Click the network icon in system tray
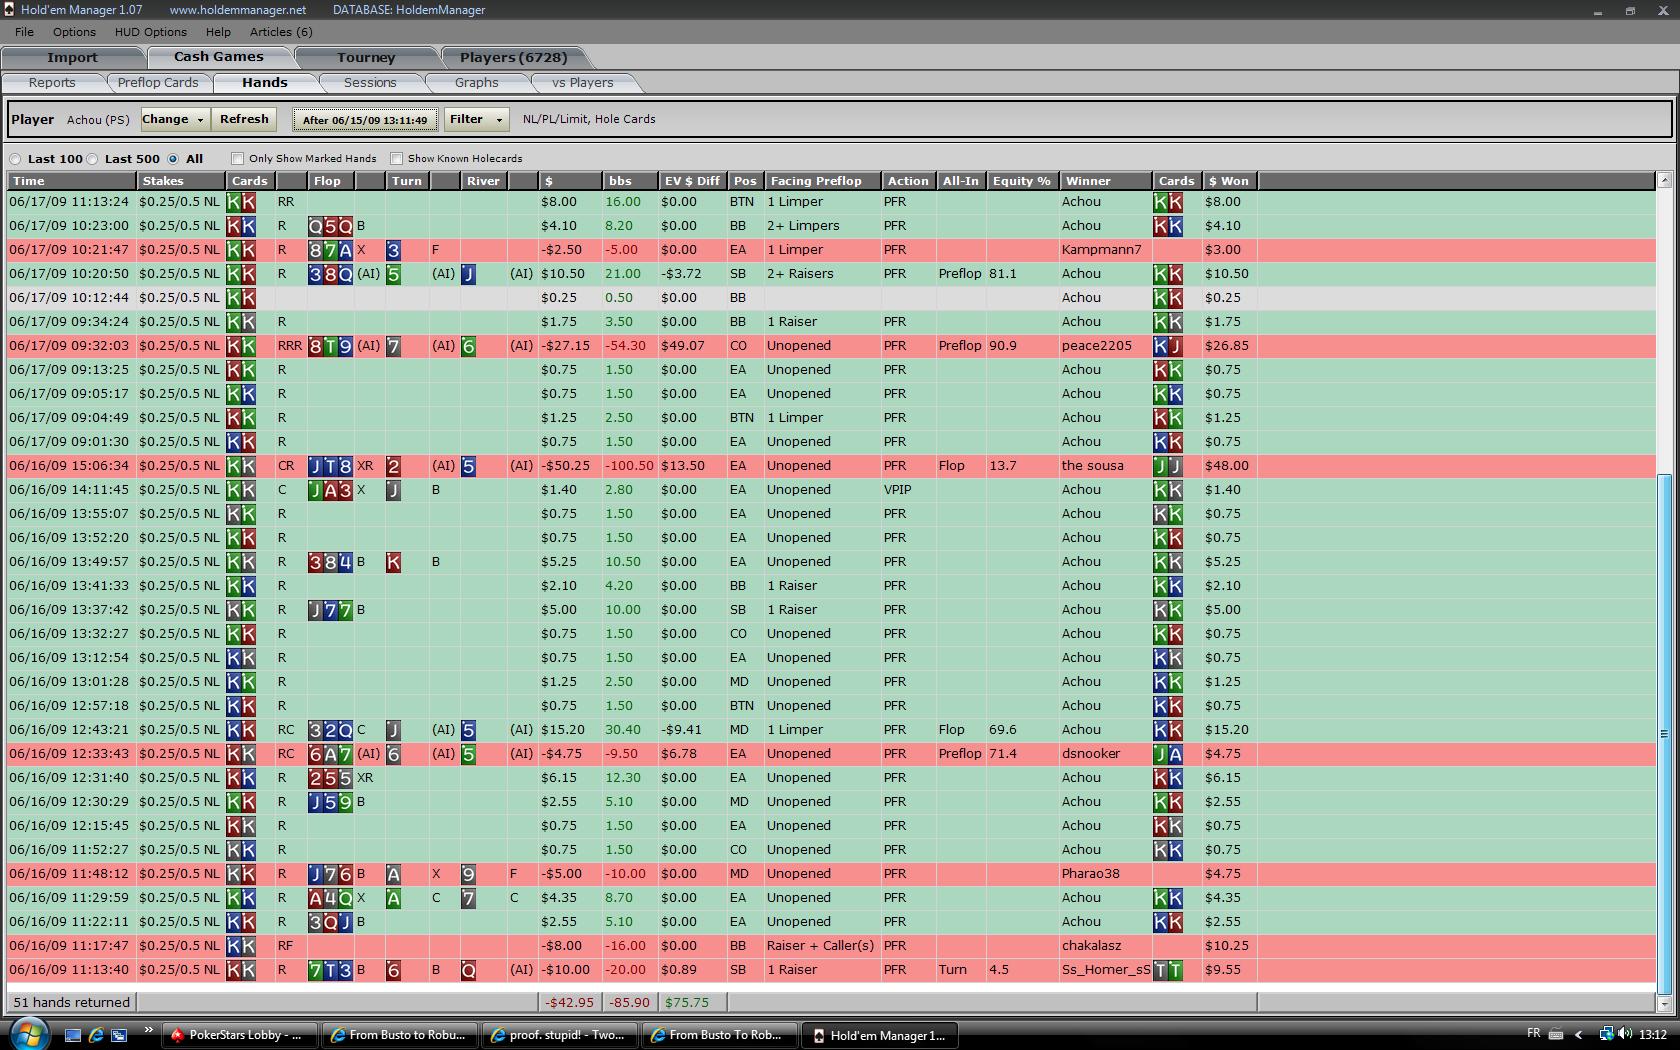The width and height of the screenshot is (1680, 1050). click(1605, 1034)
